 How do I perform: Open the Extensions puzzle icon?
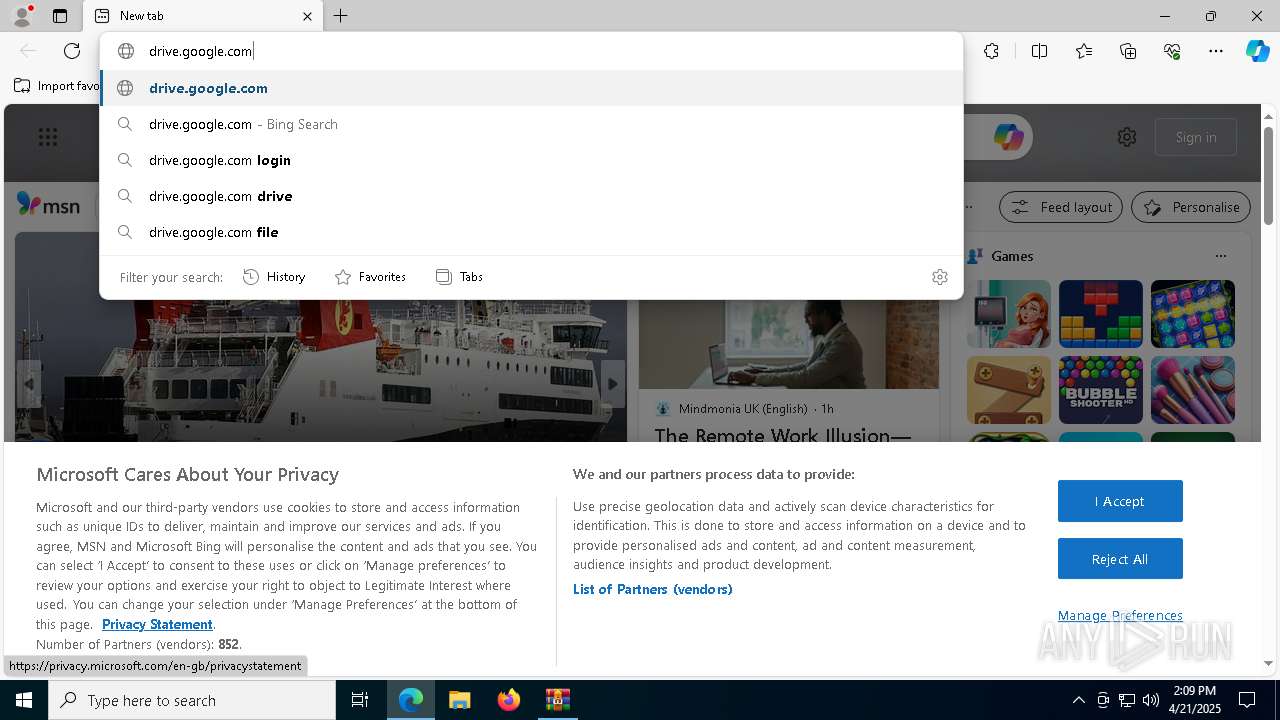point(991,51)
